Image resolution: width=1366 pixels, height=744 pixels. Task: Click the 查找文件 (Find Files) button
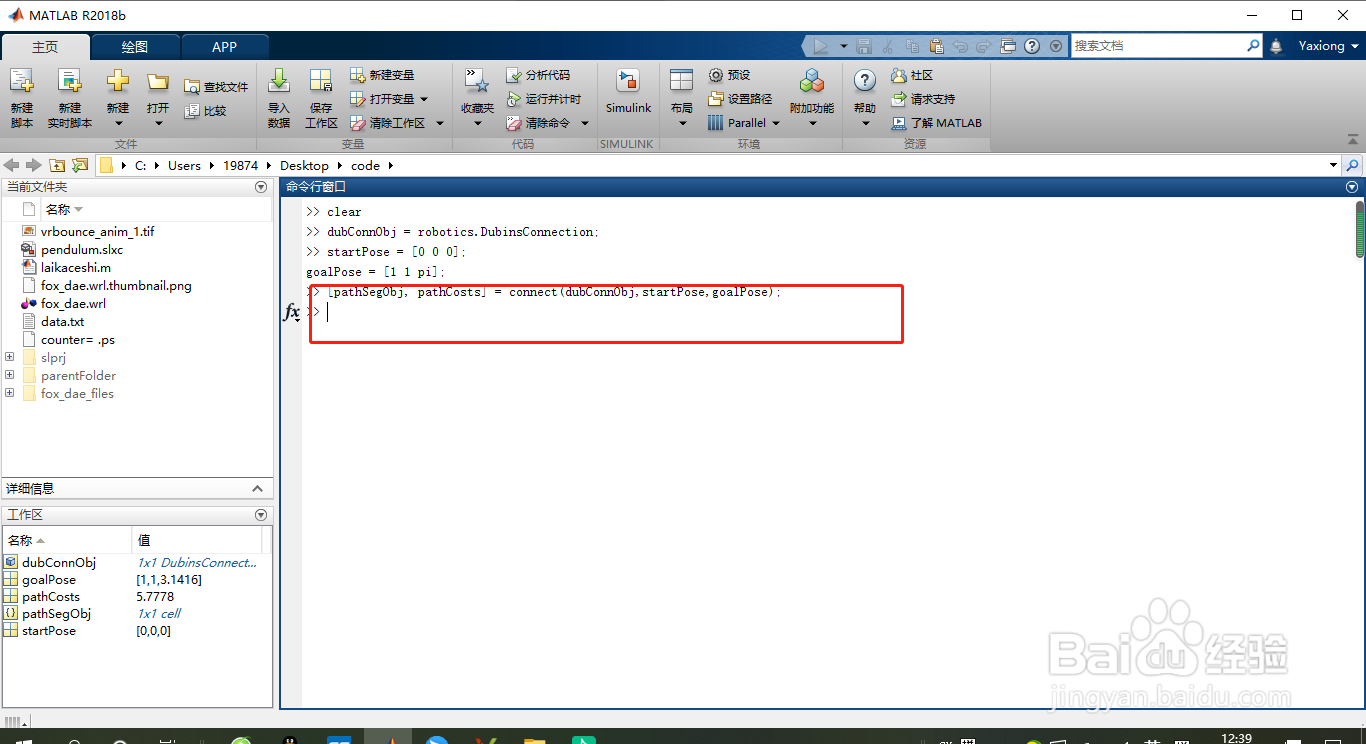pos(216,87)
